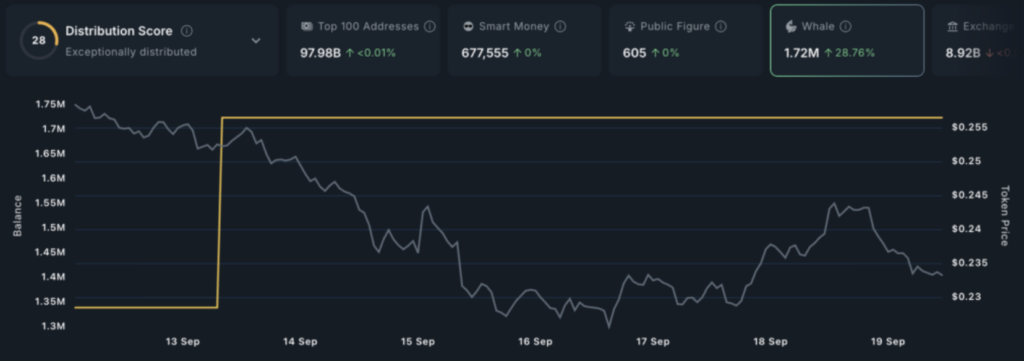Click the Public Figure badge icon
Screen dimensions: 1024x361
[x=630, y=27]
